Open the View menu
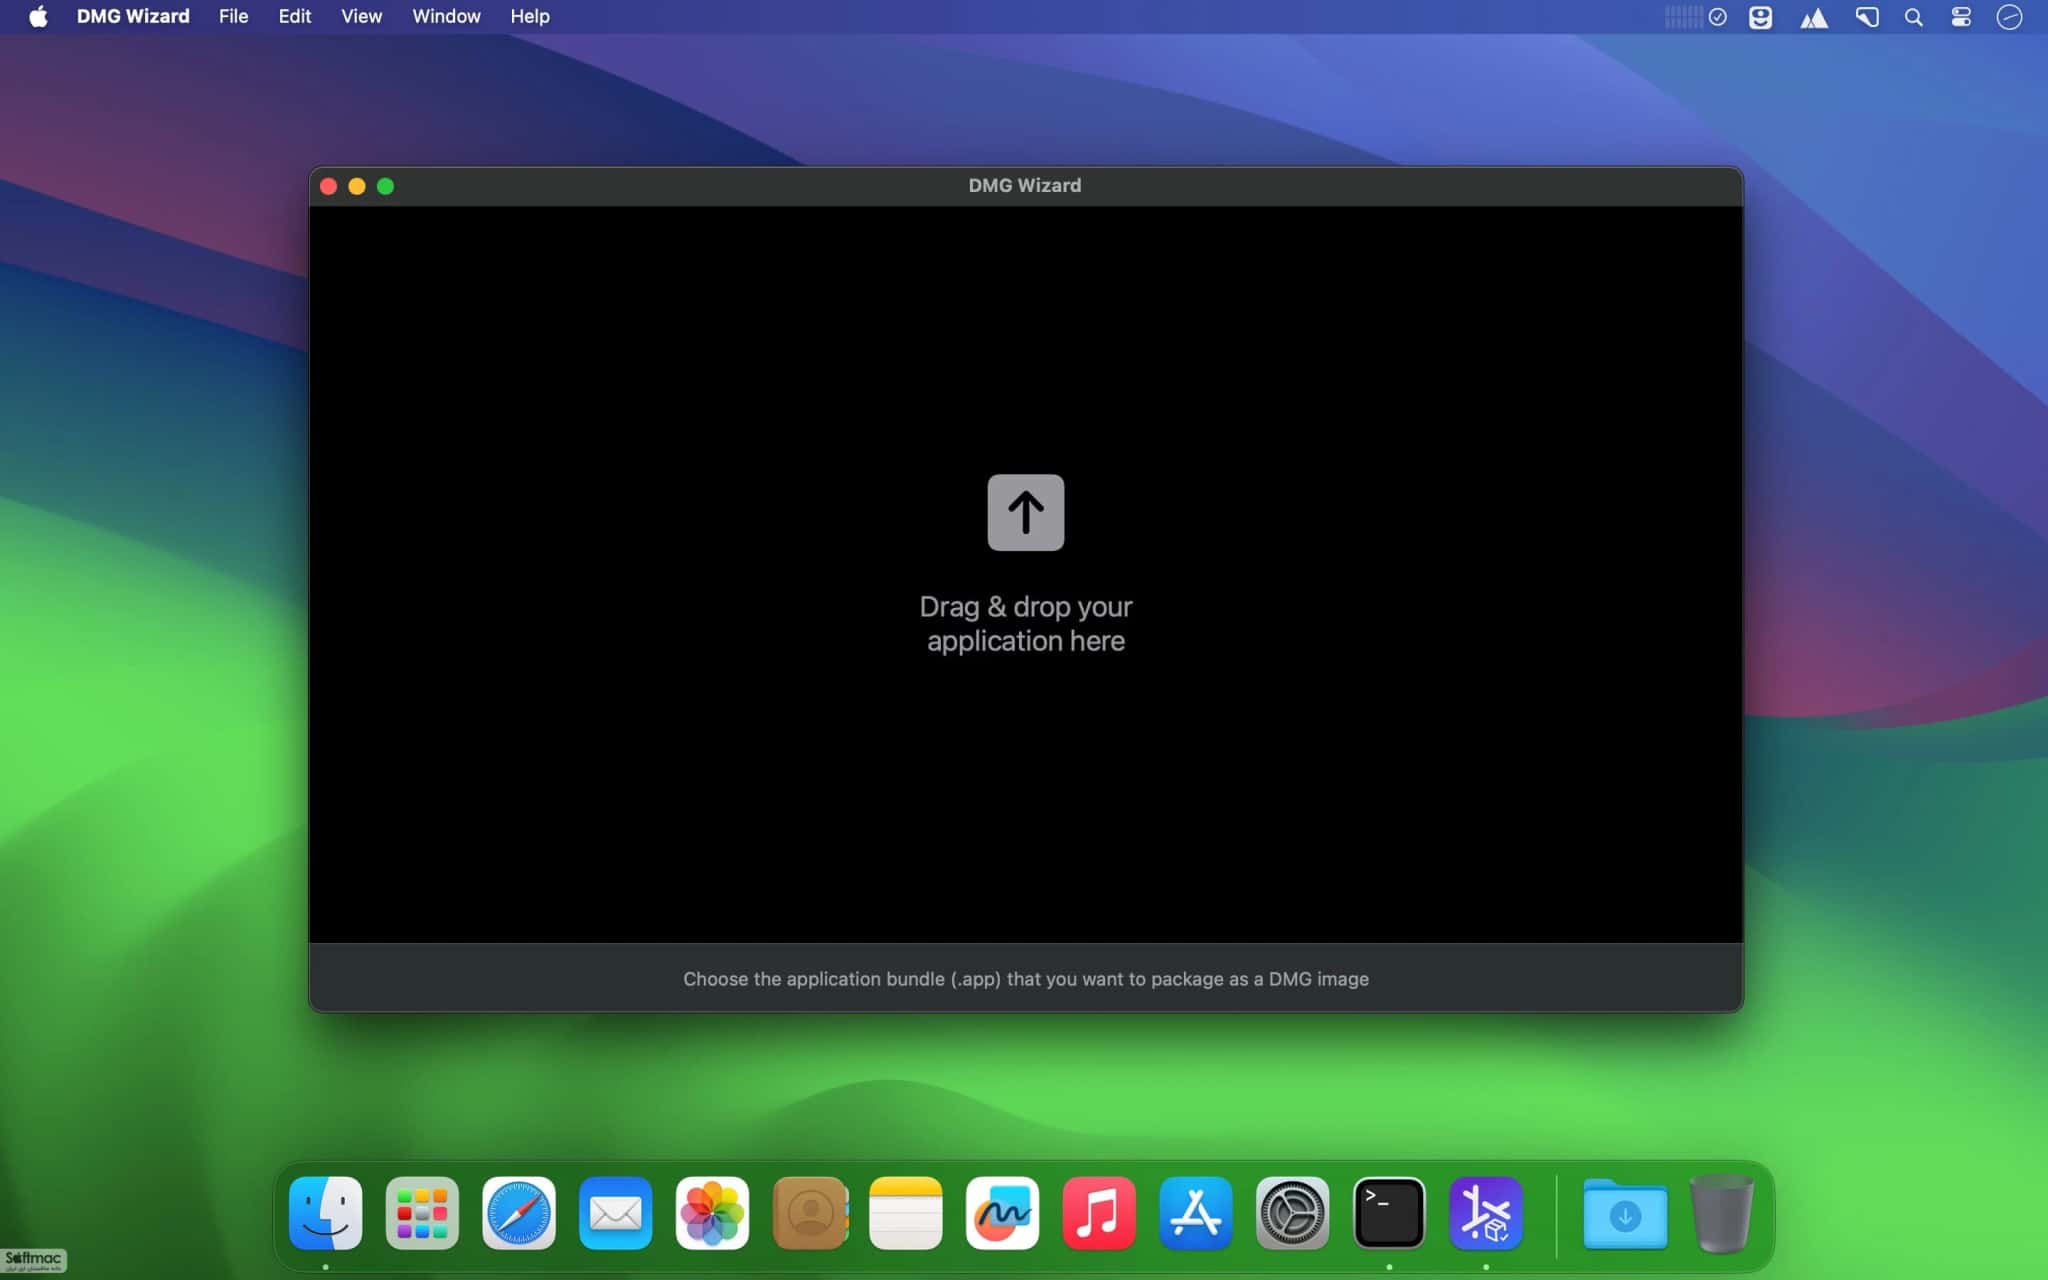 pos(361,16)
